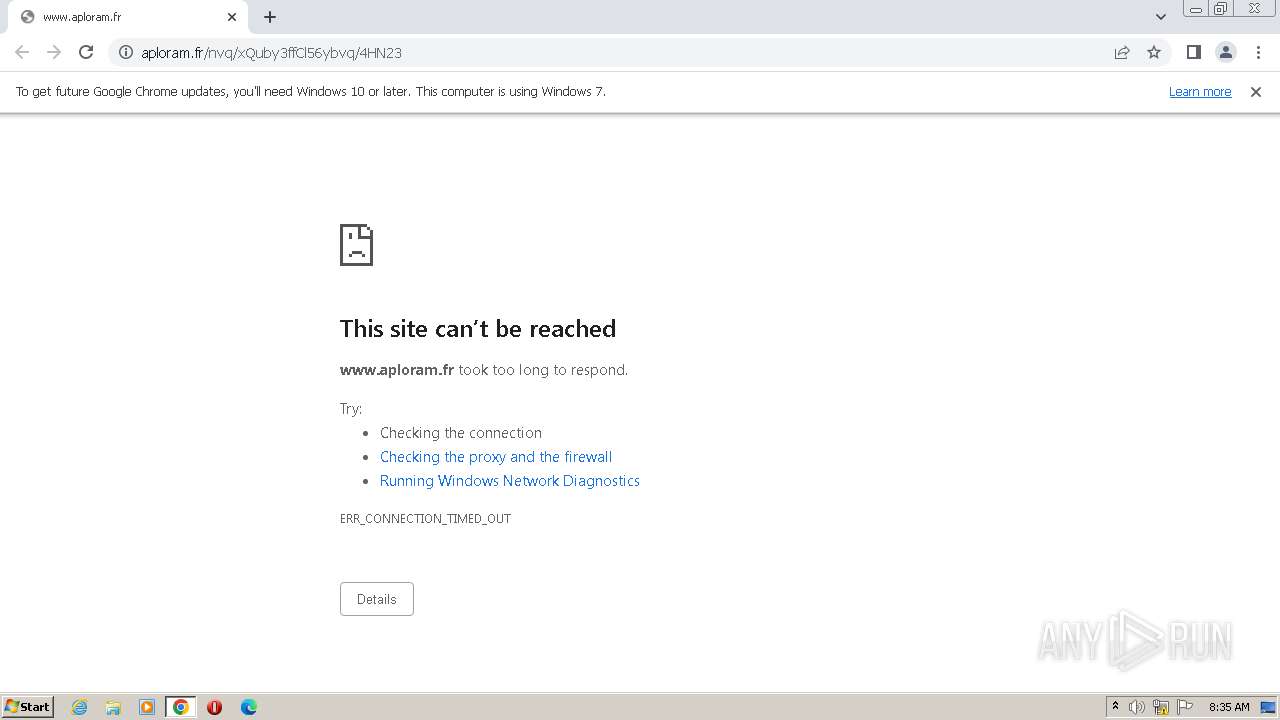Click Running Windows Network Diagnostics link
This screenshot has height=720, width=1280.
(x=510, y=481)
